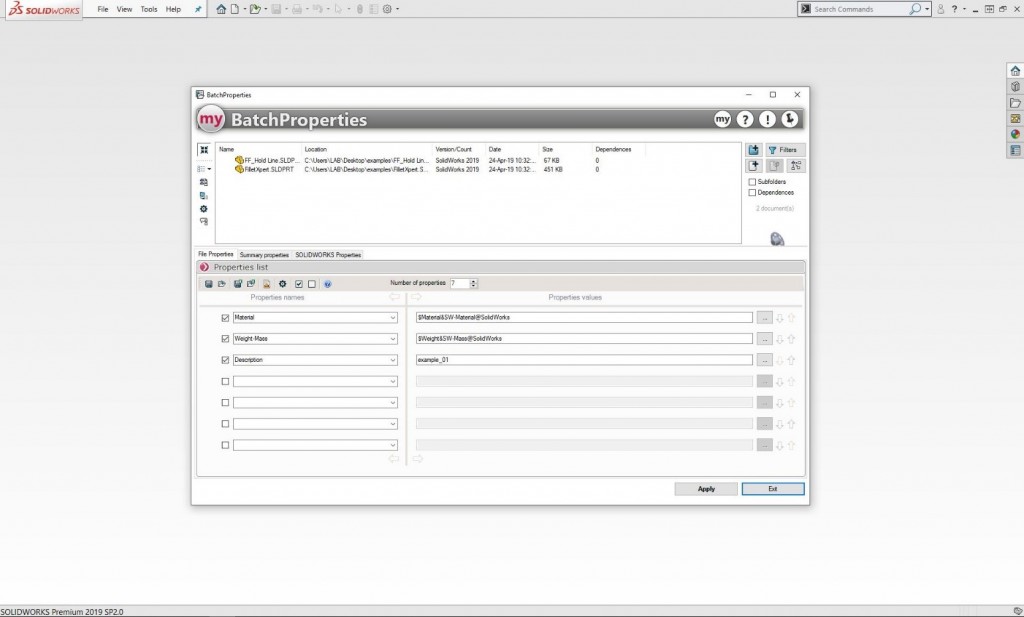Click the blue help icon in Properties toolbar
The height and width of the screenshot is (617, 1024).
click(328, 284)
